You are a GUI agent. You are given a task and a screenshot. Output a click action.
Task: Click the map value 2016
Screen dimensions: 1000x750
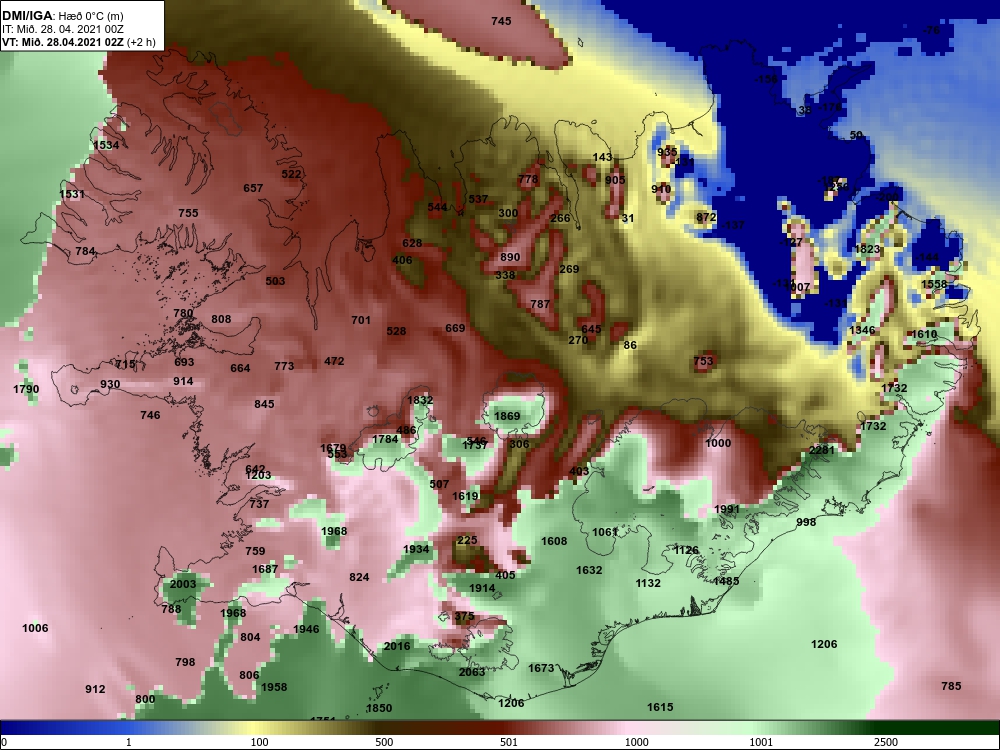pos(397,645)
